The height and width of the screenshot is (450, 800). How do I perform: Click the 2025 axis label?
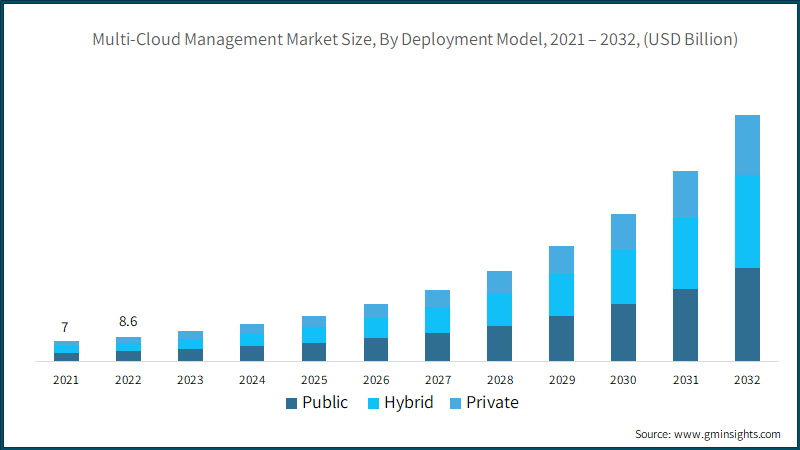[x=314, y=380]
